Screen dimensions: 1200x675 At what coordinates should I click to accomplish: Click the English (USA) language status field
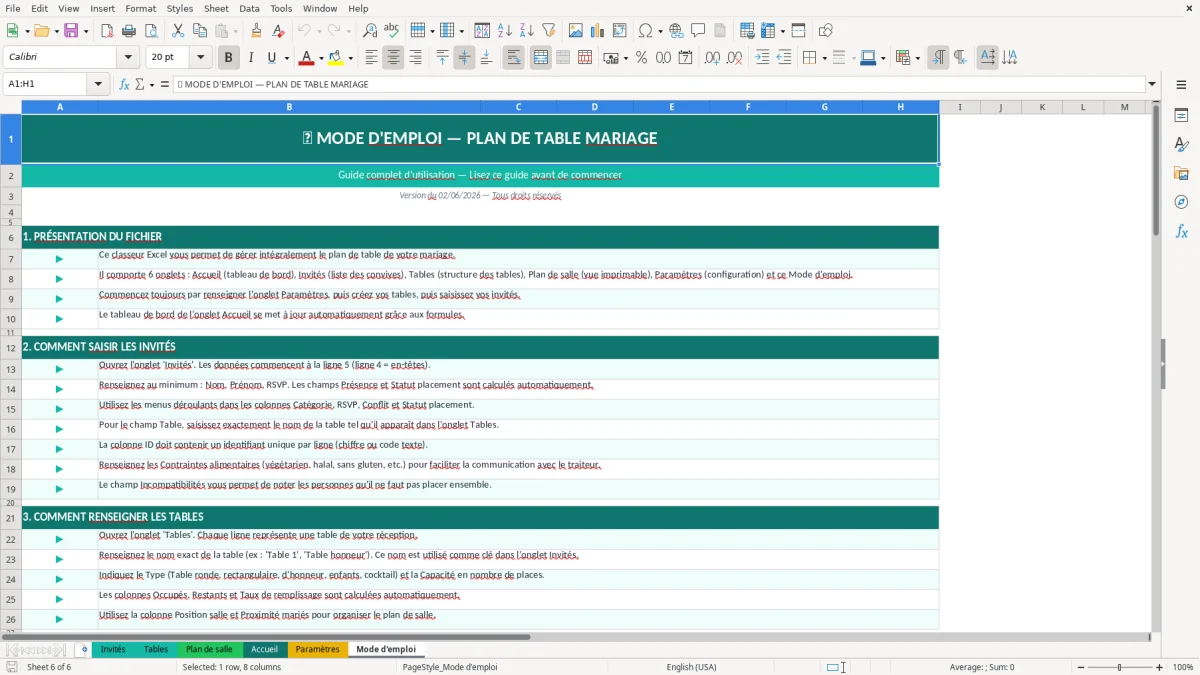(692, 667)
